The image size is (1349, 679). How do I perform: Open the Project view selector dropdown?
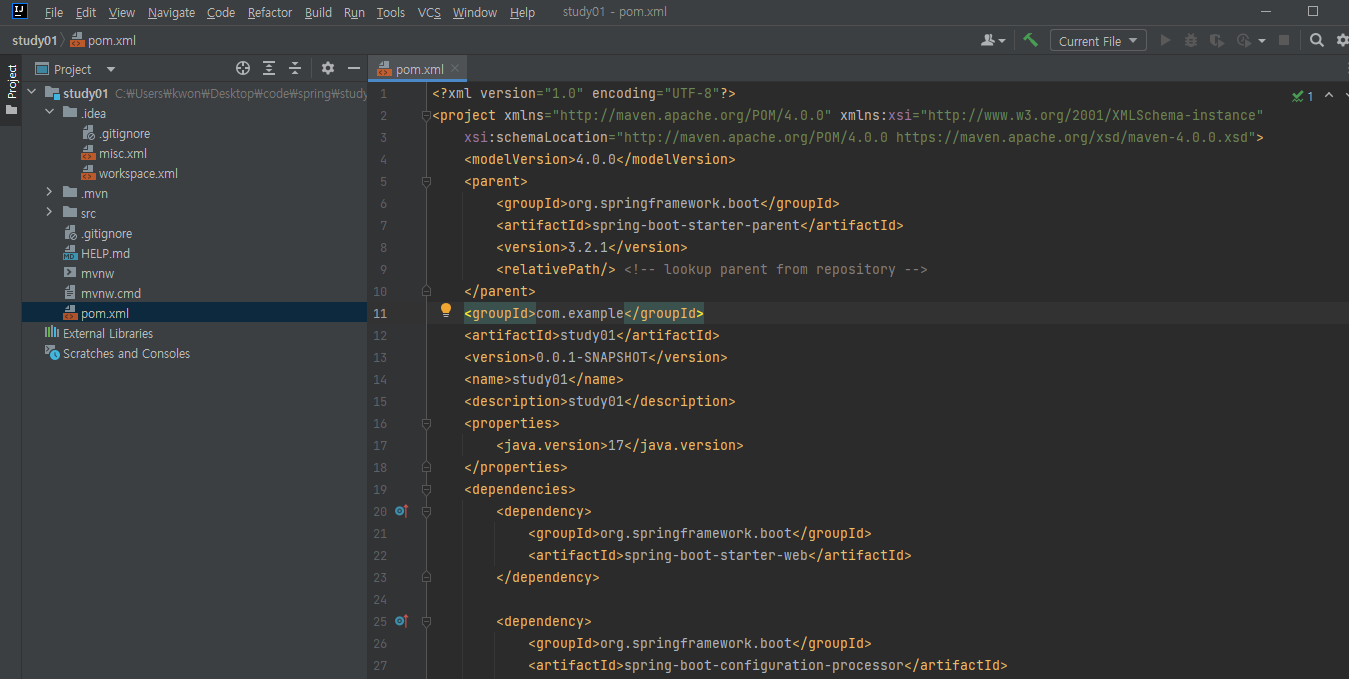click(110, 69)
